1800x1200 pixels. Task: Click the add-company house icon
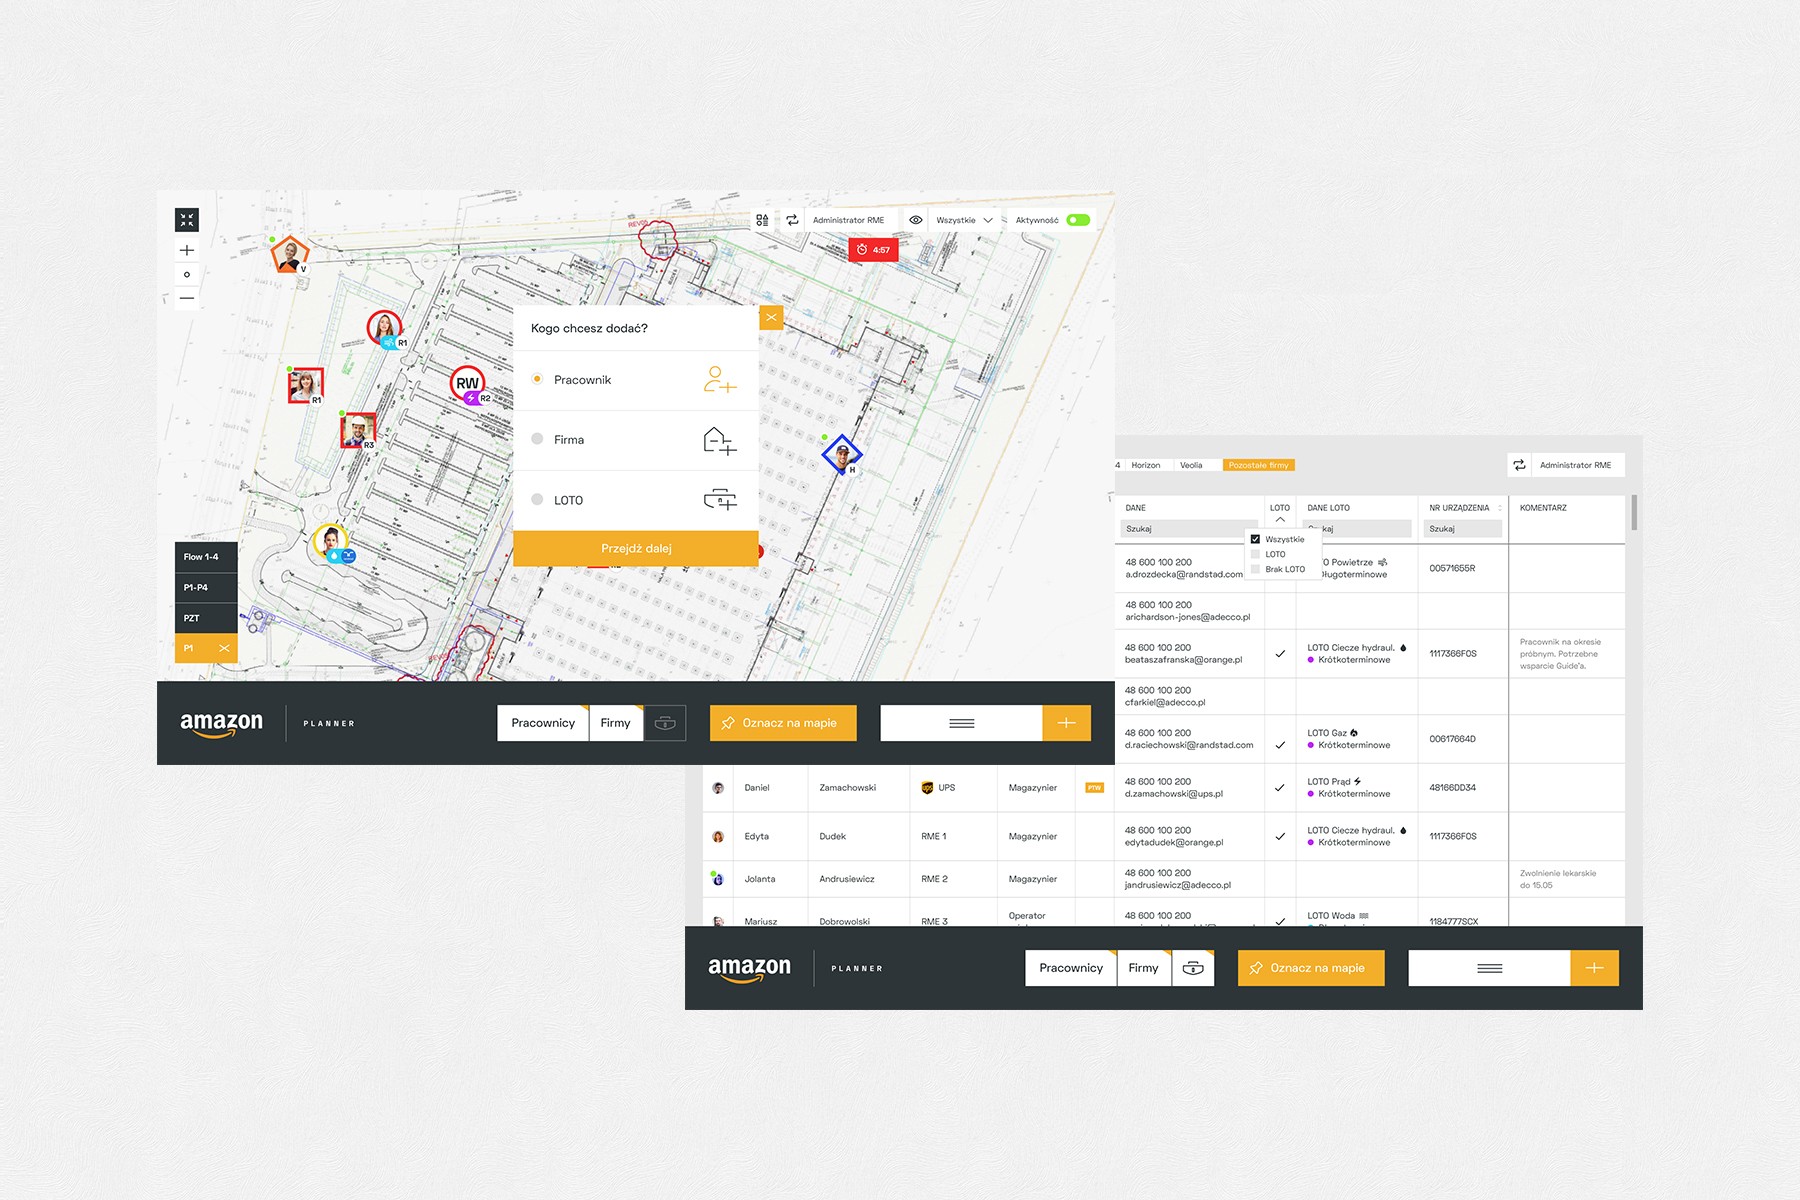coord(720,440)
